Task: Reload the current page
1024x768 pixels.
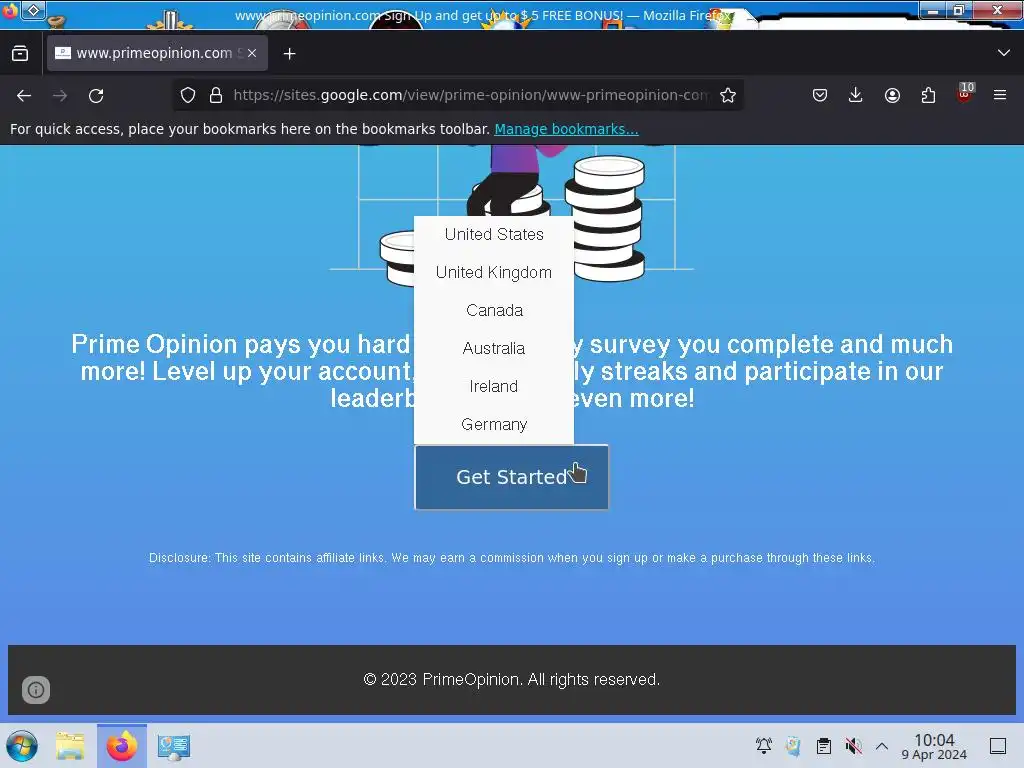Action: coord(96,95)
